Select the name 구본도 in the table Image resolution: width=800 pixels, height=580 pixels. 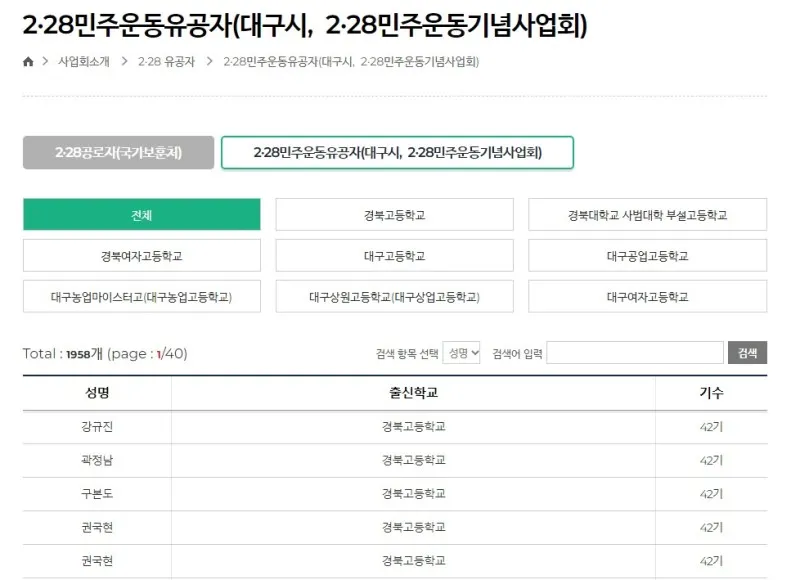point(97,494)
